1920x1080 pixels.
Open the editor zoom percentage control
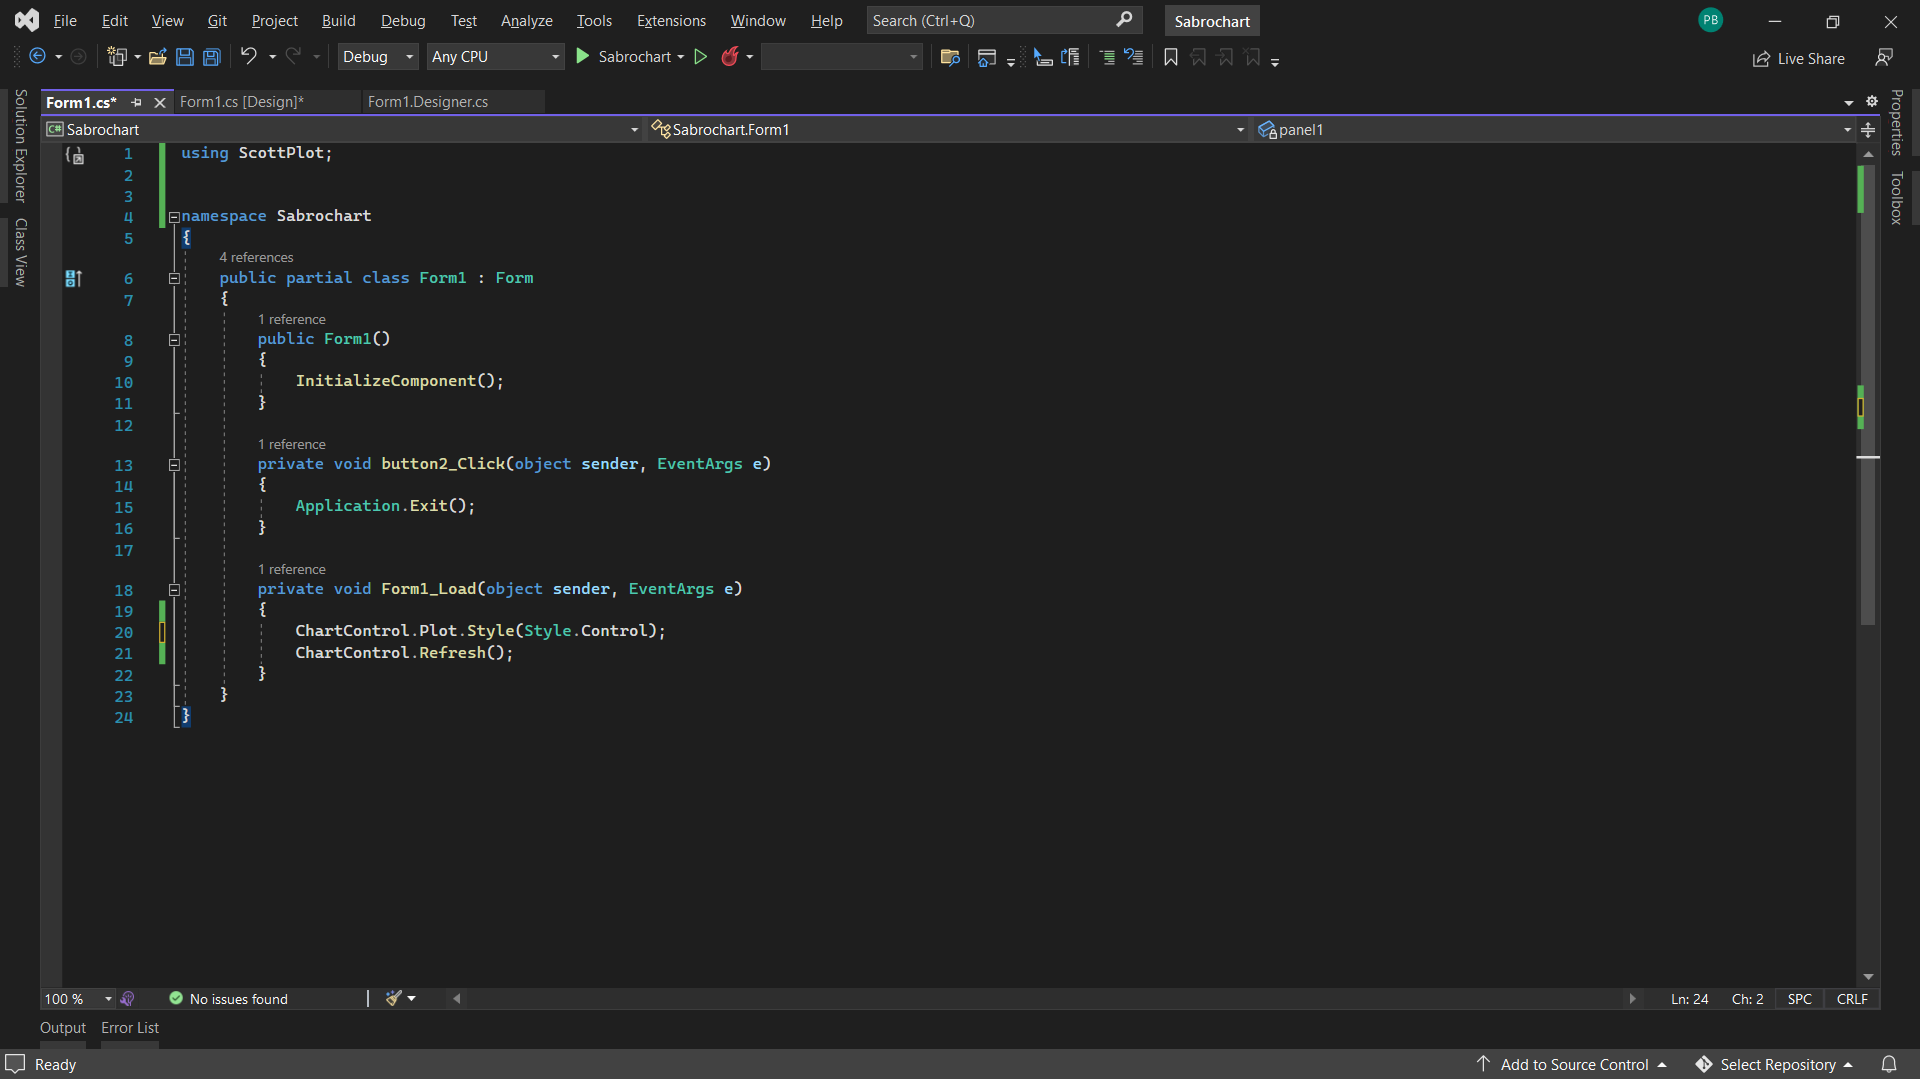(x=77, y=998)
